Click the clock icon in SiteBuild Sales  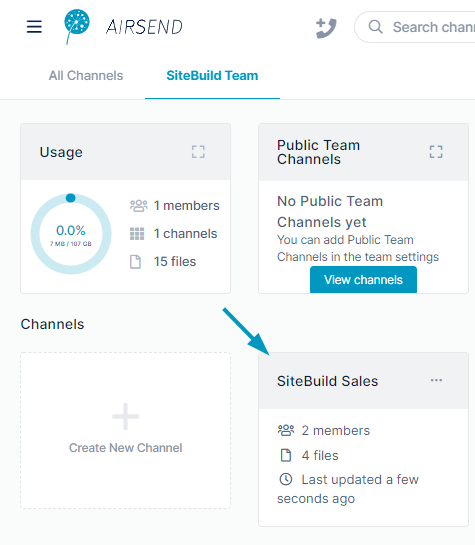tap(286, 479)
